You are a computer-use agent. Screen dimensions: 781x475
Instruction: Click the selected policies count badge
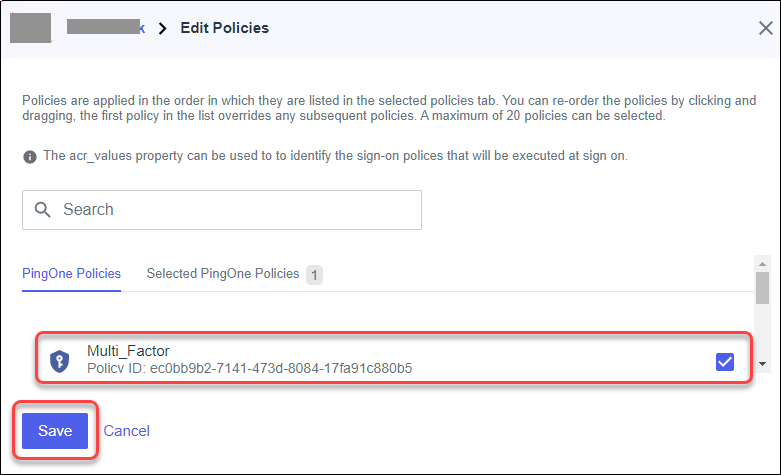pos(313,274)
